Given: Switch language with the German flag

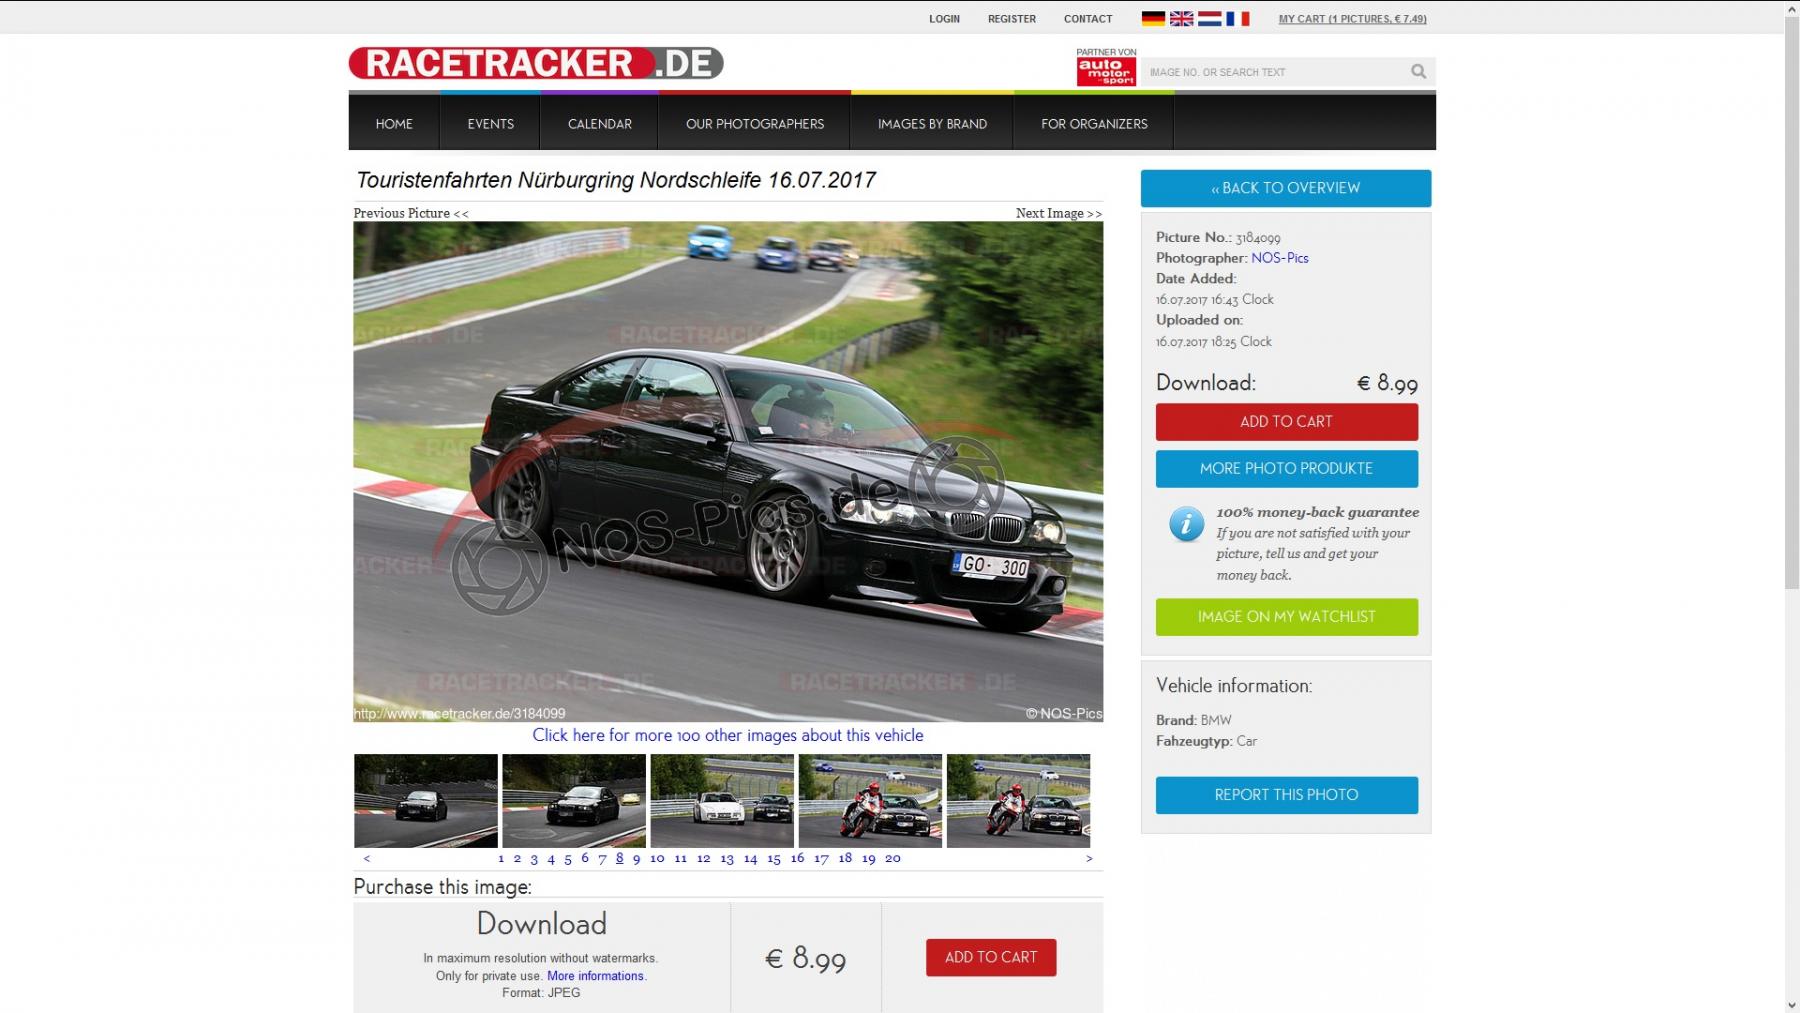Looking at the screenshot, I should tap(1153, 18).
